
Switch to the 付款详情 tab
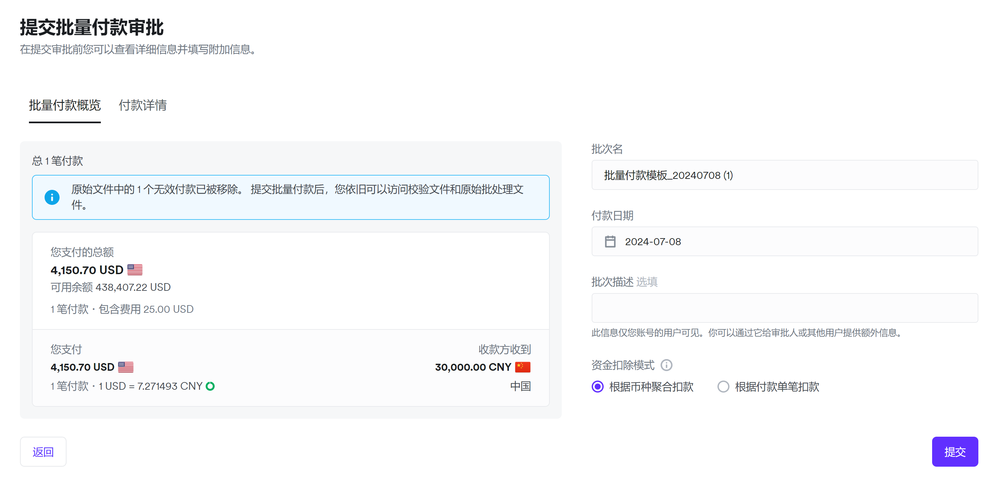pos(142,105)
